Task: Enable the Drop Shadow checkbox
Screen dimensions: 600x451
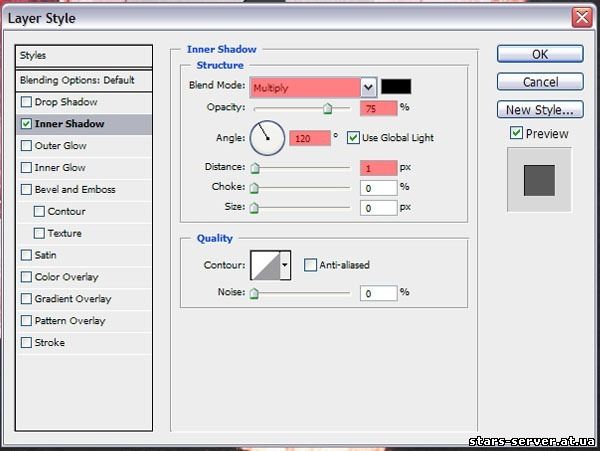Action: (x=26, y=103)
